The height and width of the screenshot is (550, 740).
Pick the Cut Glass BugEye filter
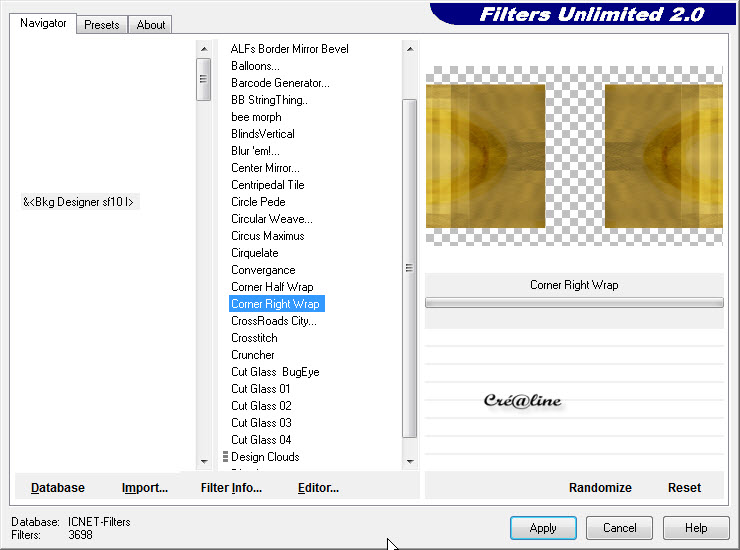pos(275,372)
